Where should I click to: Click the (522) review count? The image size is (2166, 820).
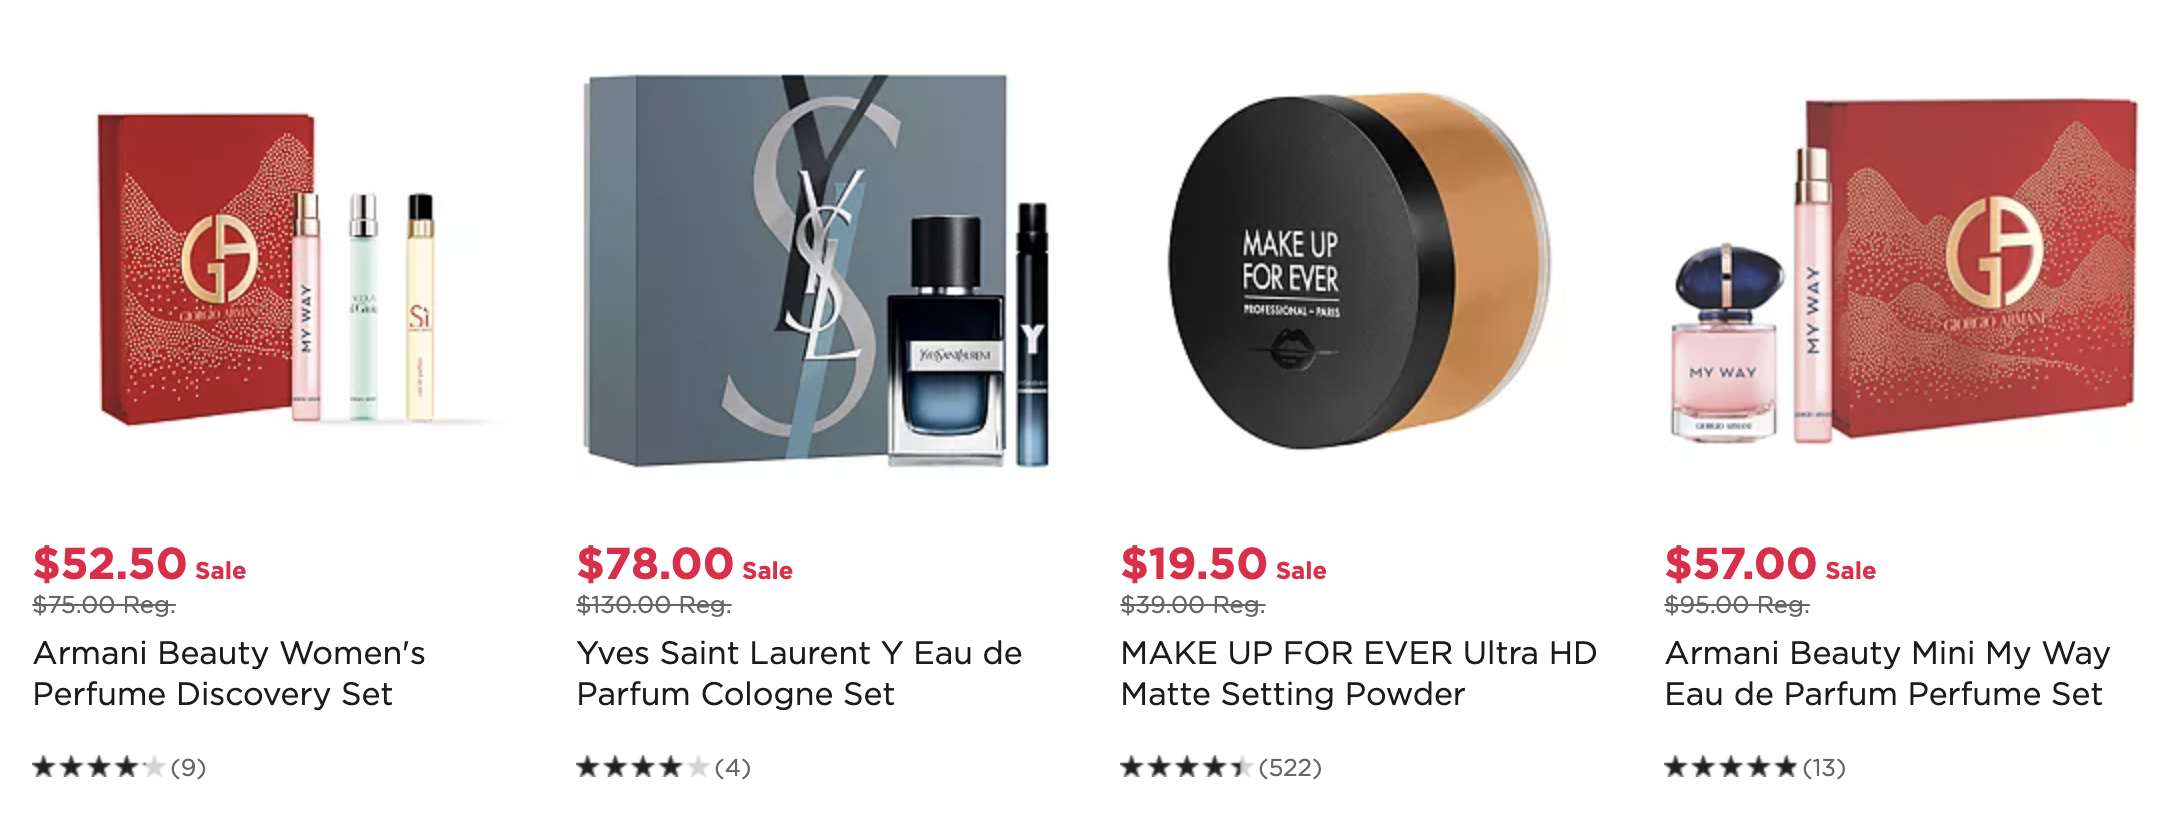click(1290, 767)
